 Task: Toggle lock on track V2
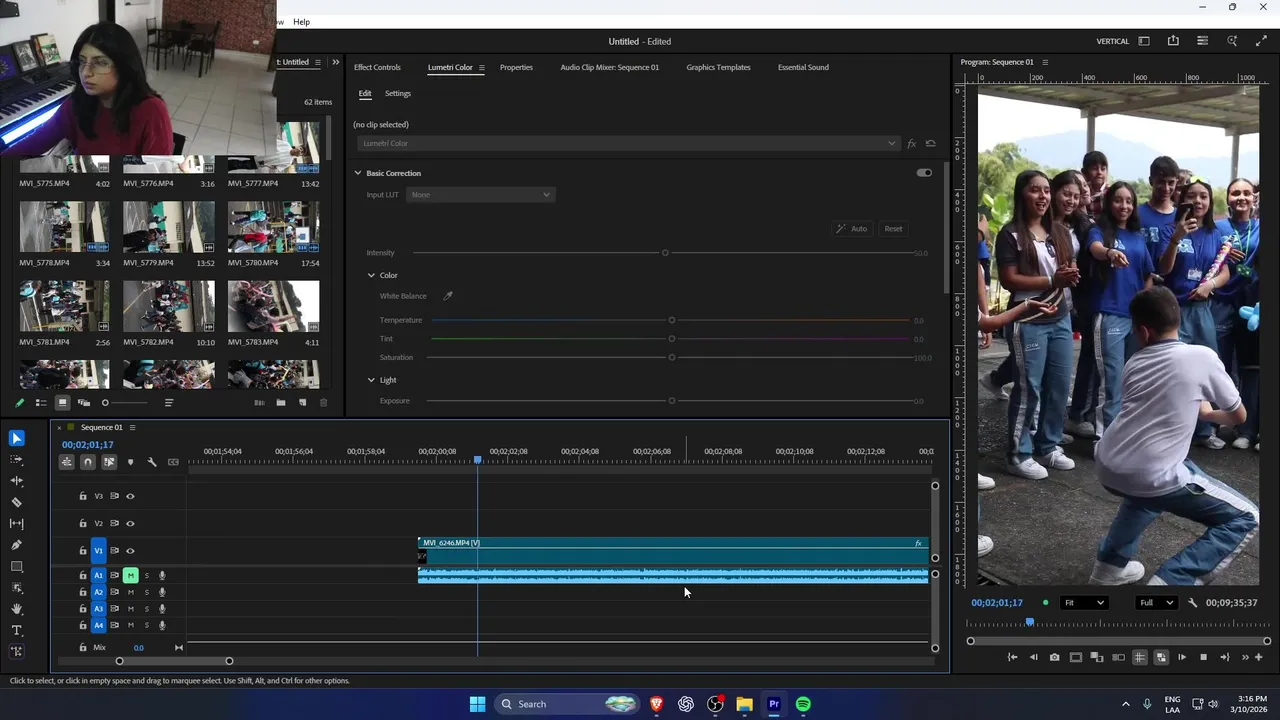(83, 523)
